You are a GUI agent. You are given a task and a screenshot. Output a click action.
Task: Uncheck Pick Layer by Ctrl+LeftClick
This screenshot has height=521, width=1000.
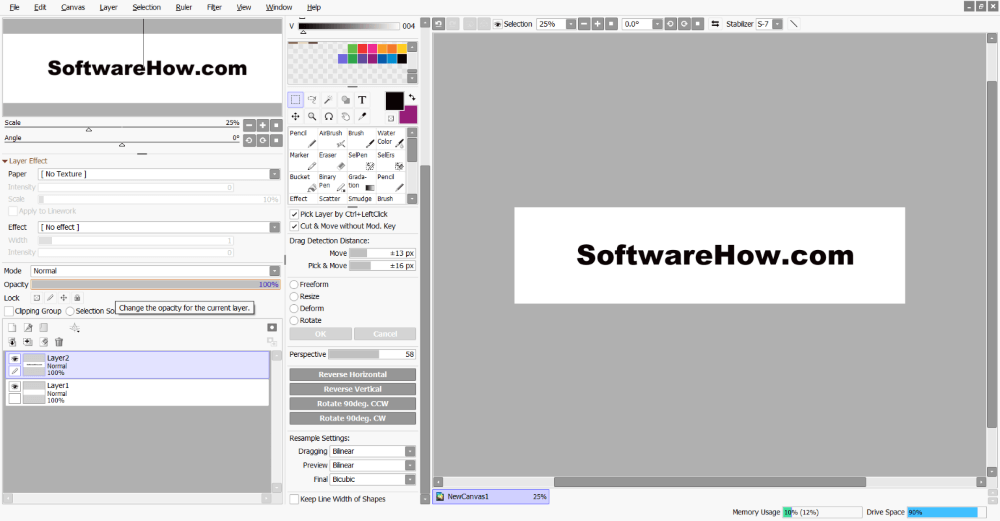pos(294,214)
